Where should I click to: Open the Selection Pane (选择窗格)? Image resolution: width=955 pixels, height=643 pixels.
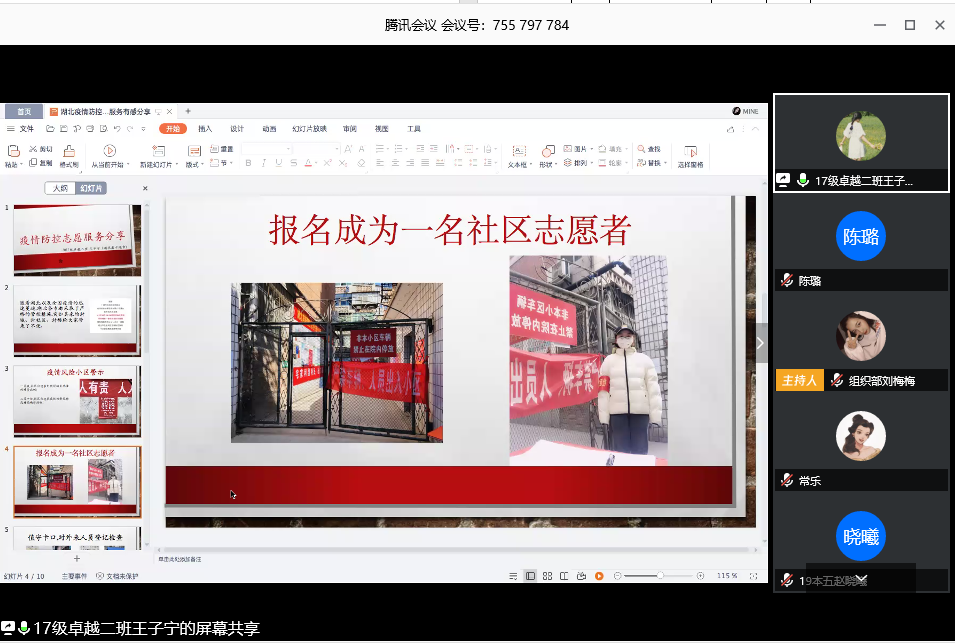pyautogui.click(x=690, y=152)
